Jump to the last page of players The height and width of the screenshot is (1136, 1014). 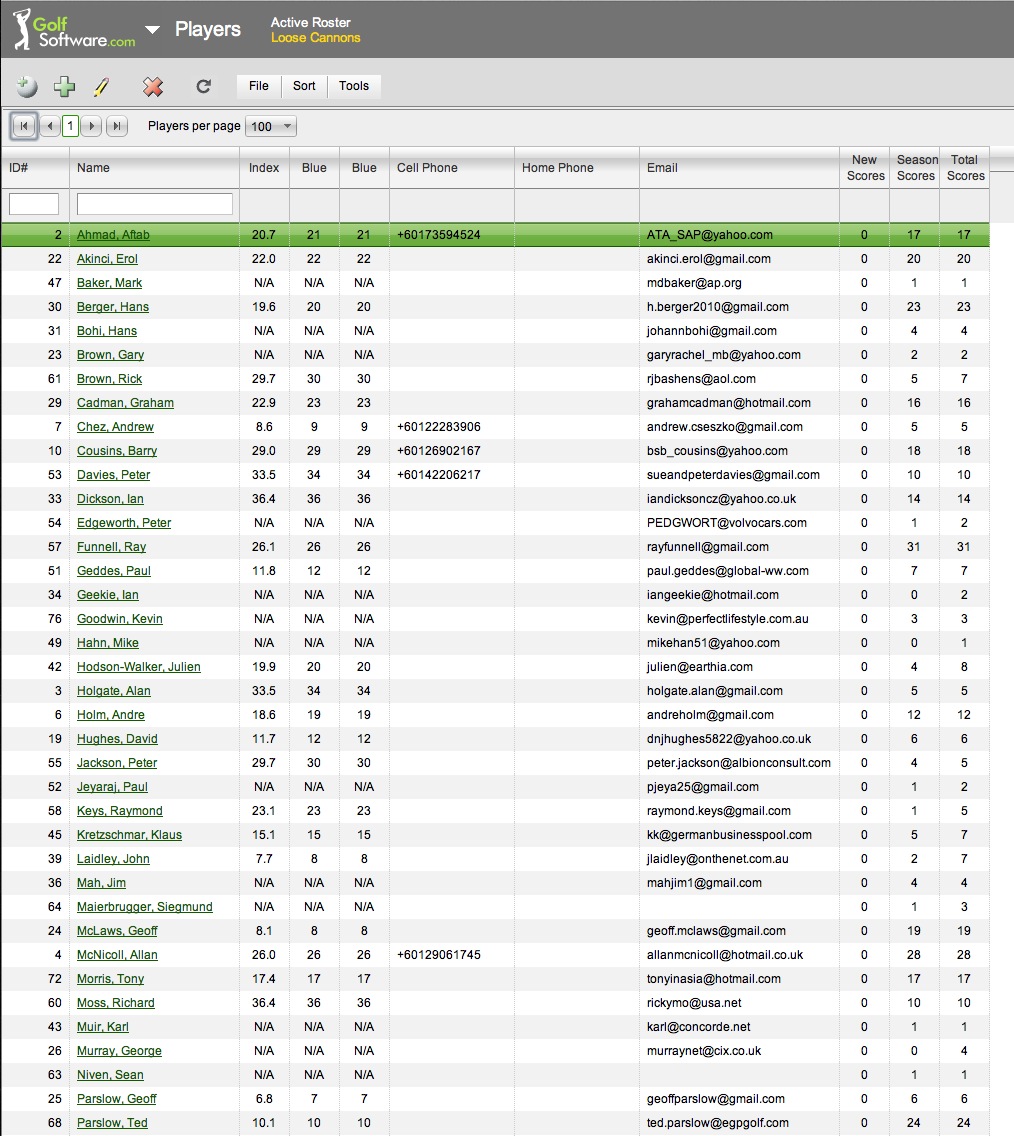(117, 126)
